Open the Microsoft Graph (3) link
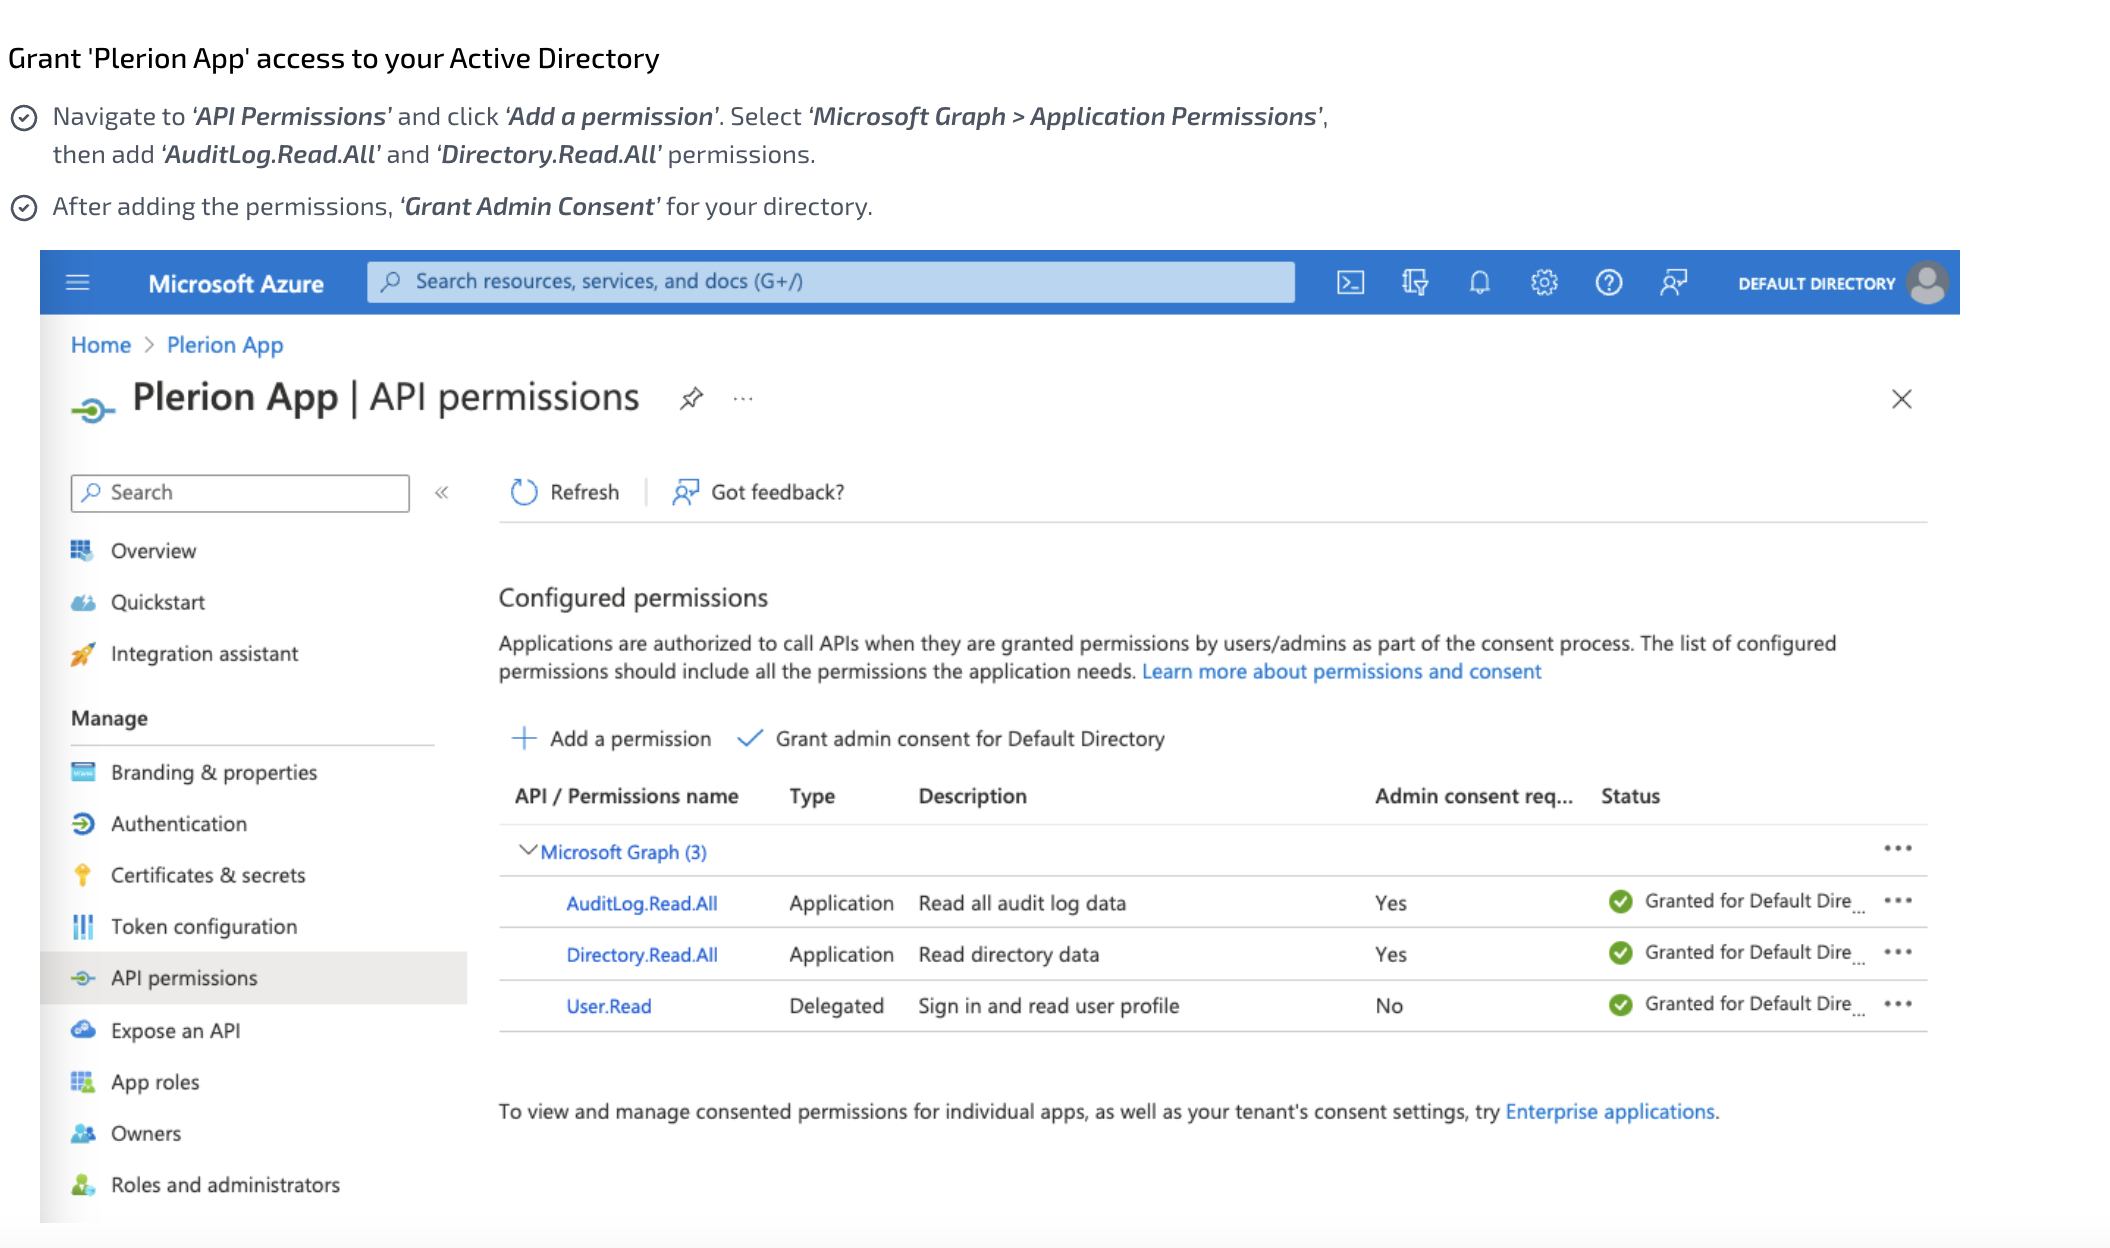 click(x=624, y=852)
